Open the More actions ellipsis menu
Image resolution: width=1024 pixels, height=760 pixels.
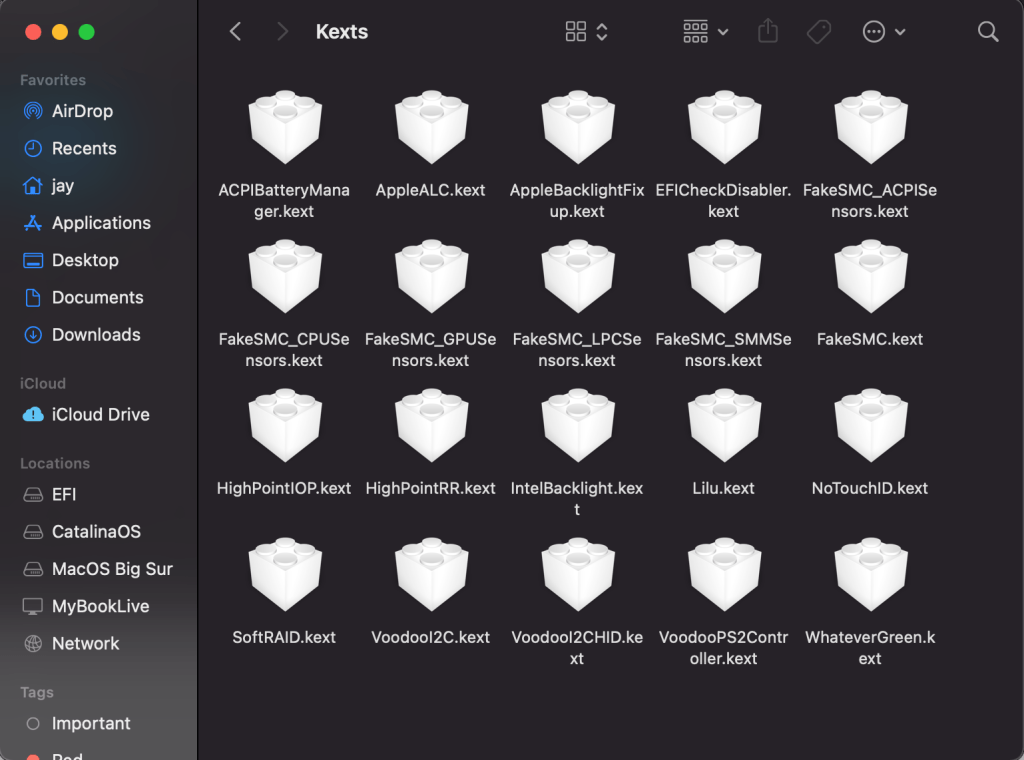point(884,32)
